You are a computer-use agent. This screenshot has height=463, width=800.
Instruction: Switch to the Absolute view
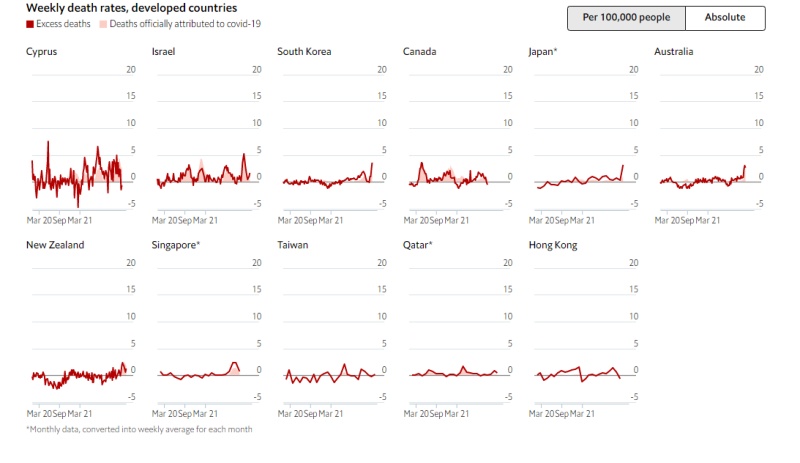tap(725, 18)
